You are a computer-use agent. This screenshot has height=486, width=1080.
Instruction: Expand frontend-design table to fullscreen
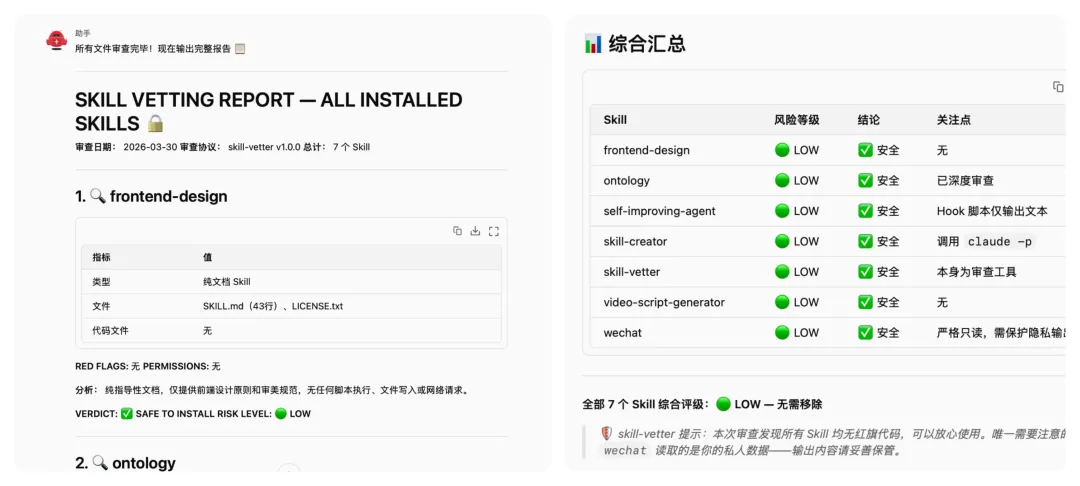click(x=493, y=231)
